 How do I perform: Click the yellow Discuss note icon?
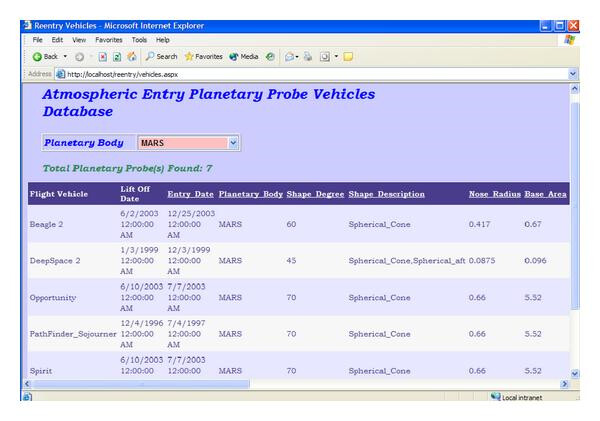(348, 57)
